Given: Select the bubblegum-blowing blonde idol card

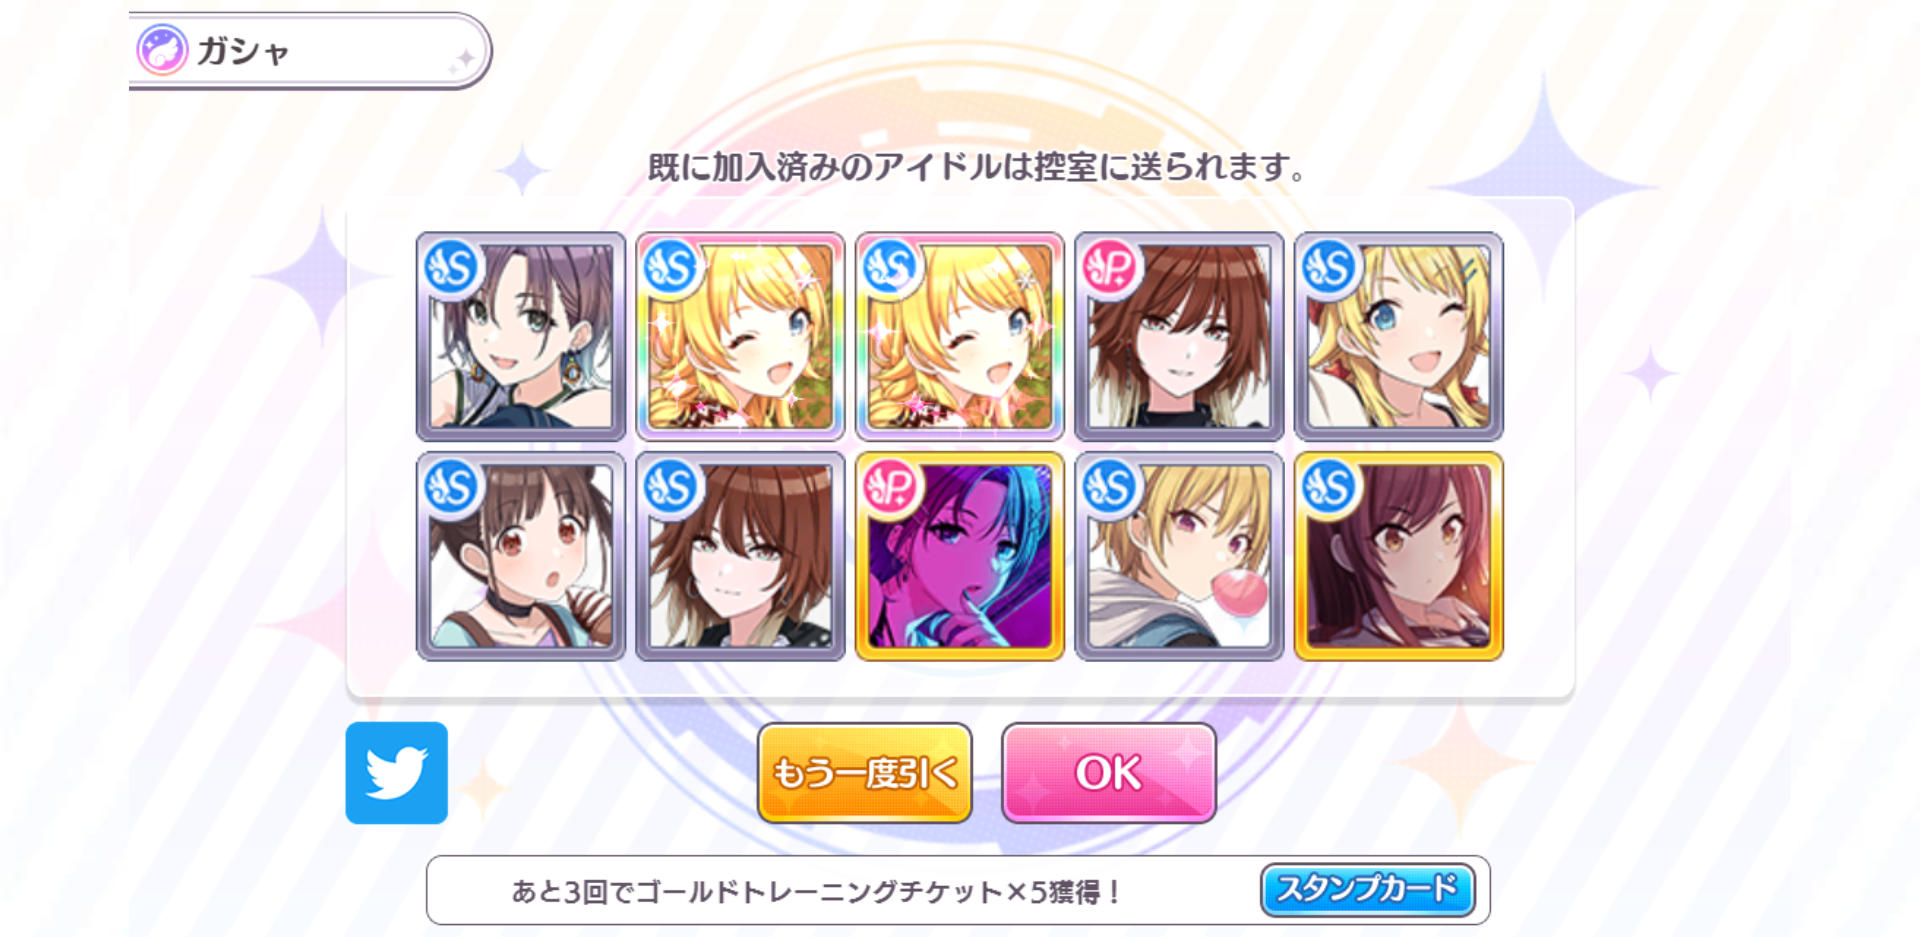Looking at the screenshot, I should (1179, 556).
